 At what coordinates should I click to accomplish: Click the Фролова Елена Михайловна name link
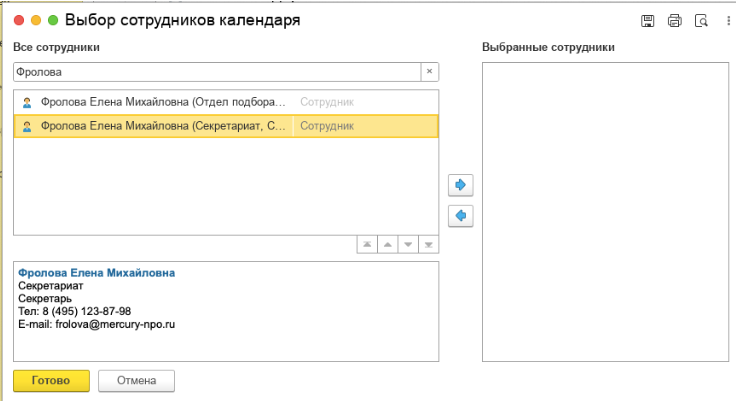click(x=96, y=272)
